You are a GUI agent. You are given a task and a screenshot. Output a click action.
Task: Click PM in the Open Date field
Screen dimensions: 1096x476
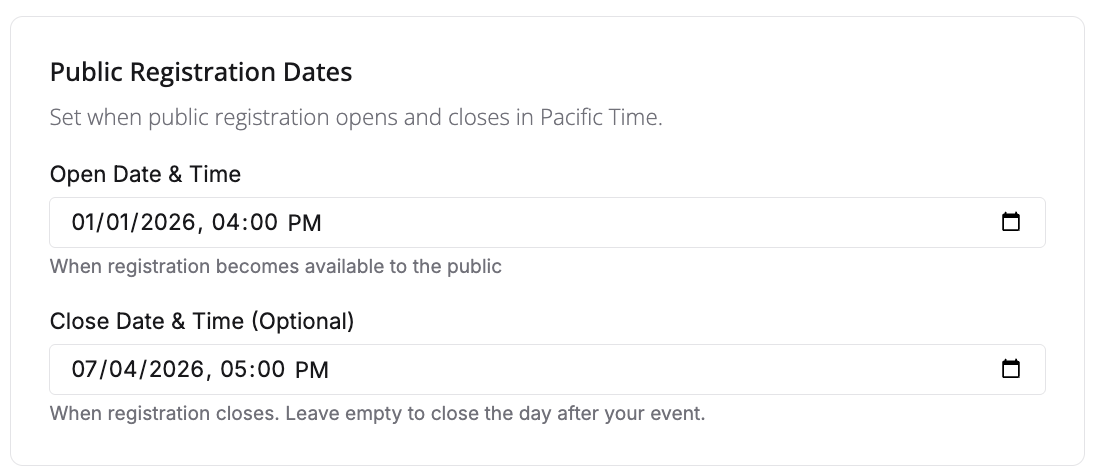click(304, 223)
